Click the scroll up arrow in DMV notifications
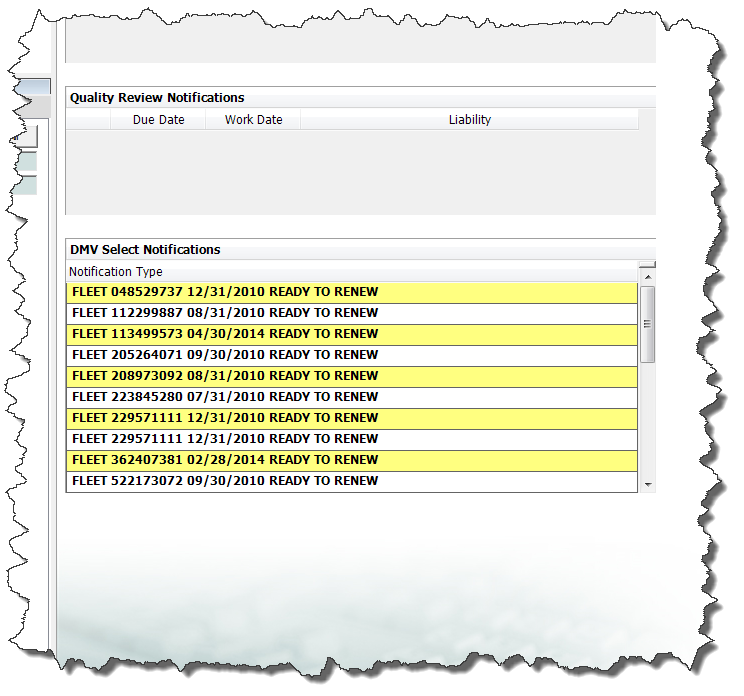 (x=647, y=276)
